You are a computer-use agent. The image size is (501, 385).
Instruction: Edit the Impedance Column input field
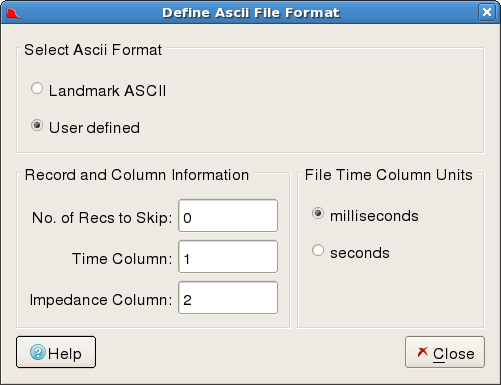click(228, 298)
